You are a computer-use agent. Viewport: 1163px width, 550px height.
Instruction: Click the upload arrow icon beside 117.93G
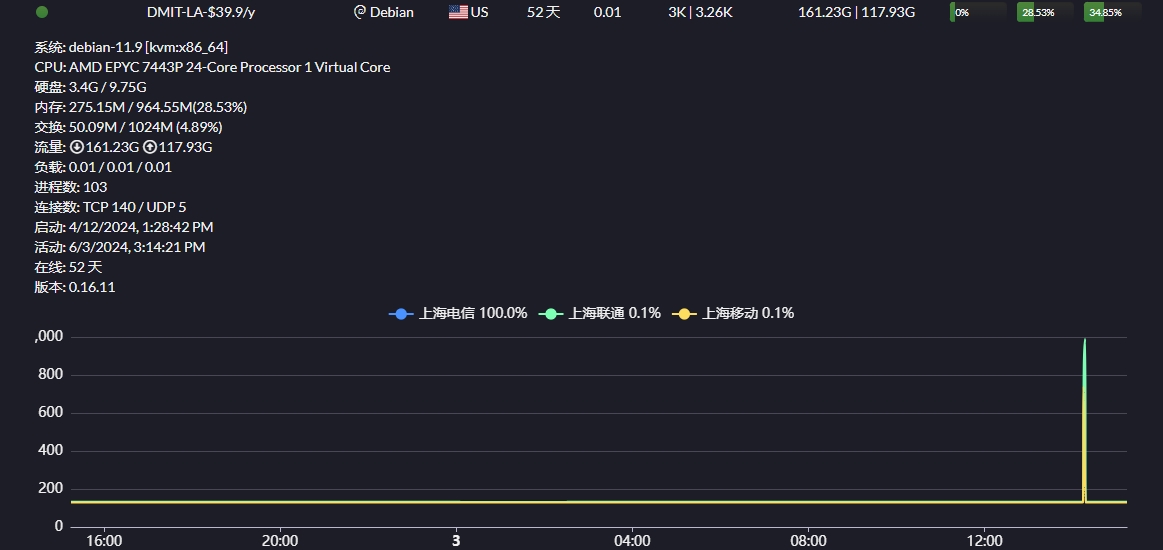tap(150, 147)
